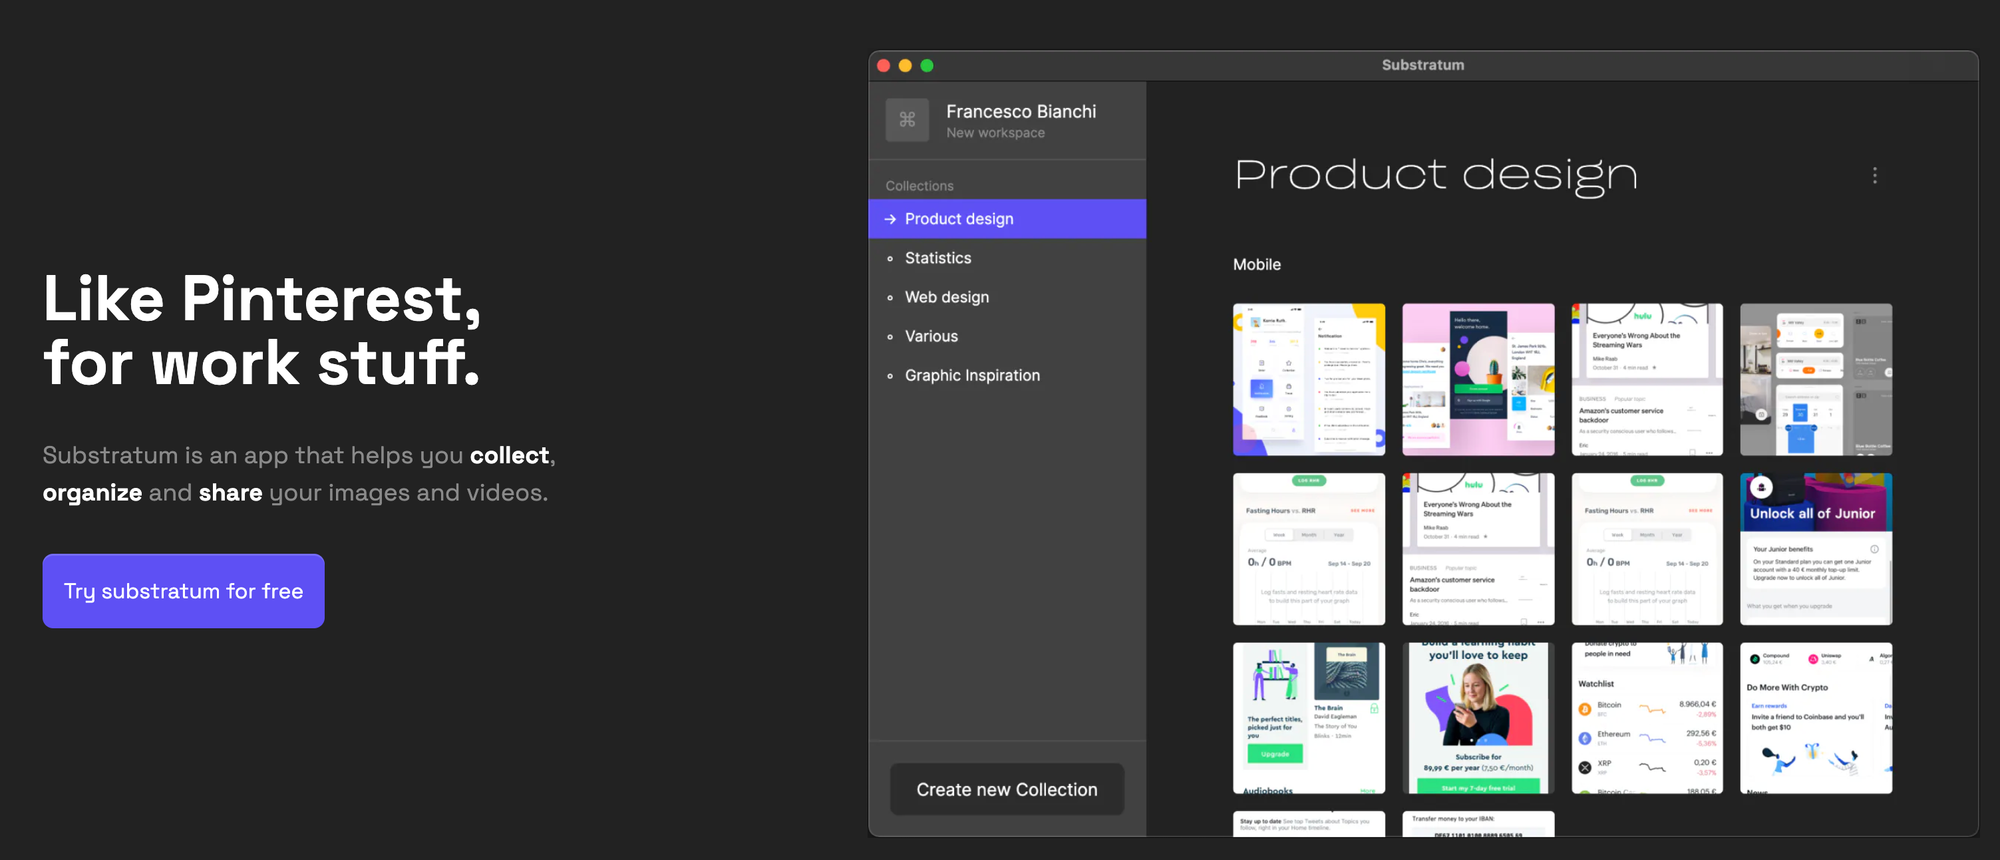Select the Product design collection
The width and height of the screenshot is (2000, 860).
coord(1007,219)
